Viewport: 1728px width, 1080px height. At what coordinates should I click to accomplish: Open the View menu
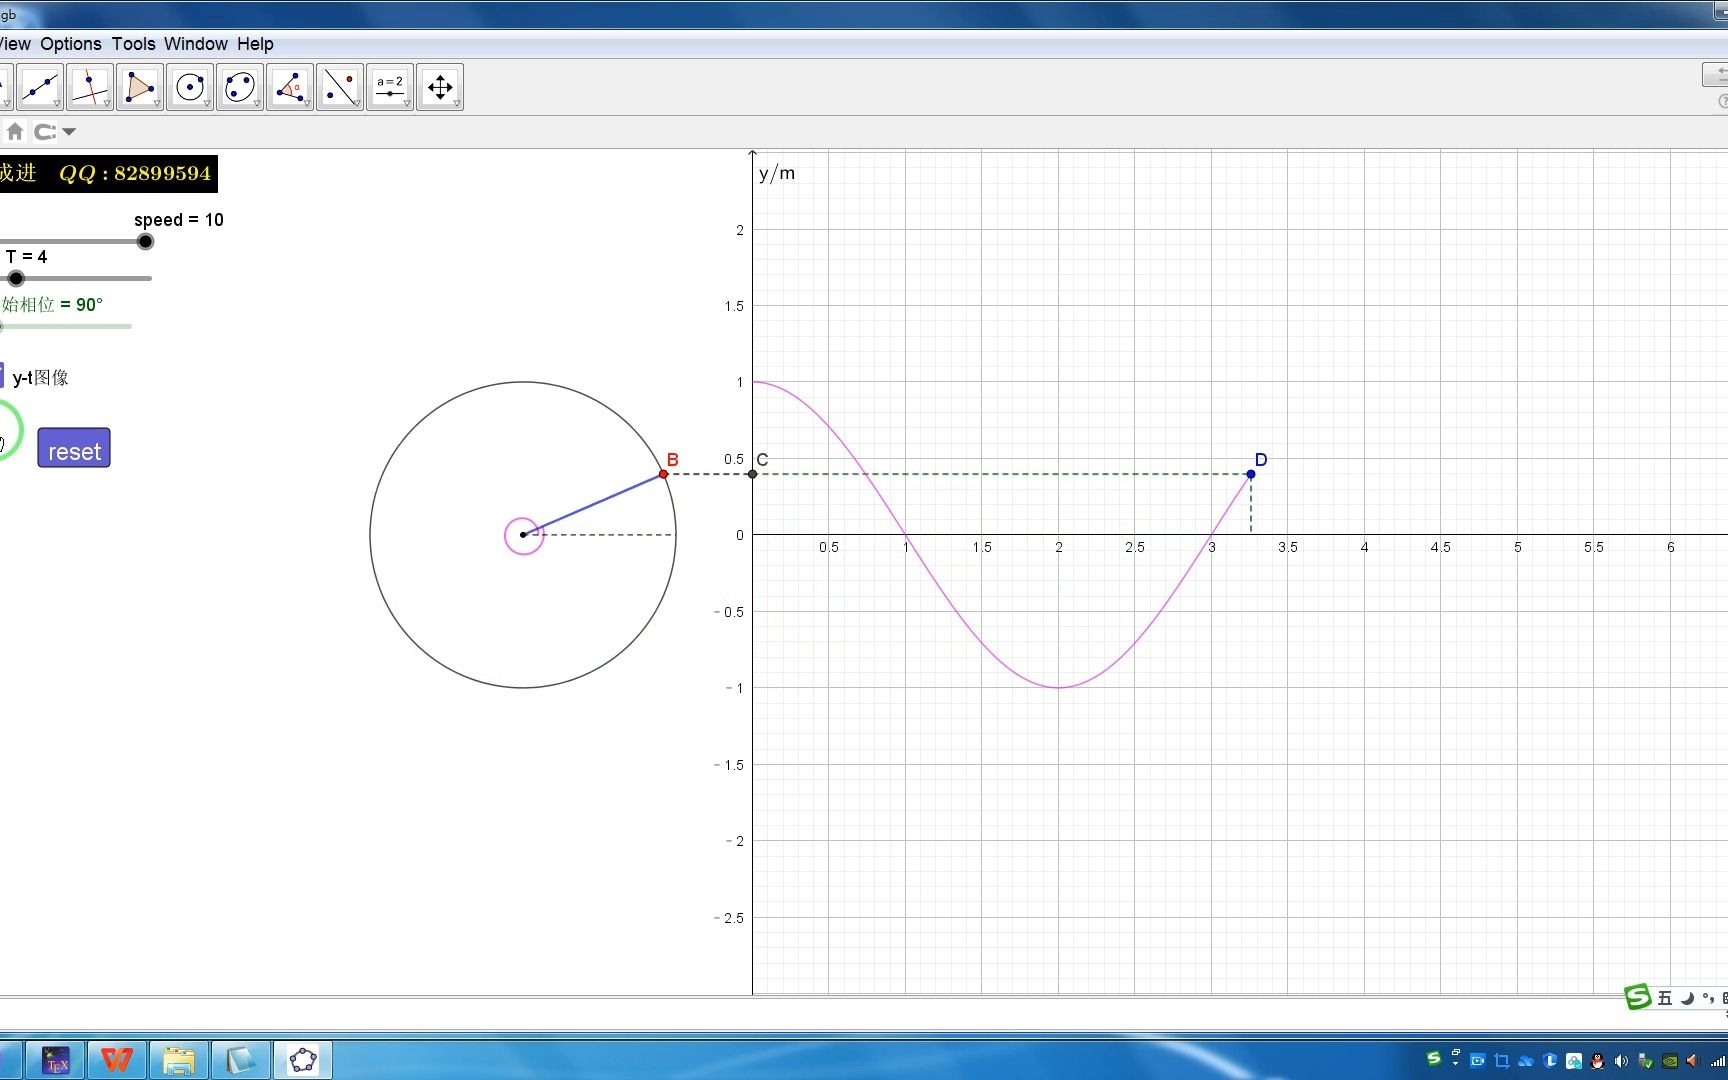pyautogui.click(x=15, y=44)
